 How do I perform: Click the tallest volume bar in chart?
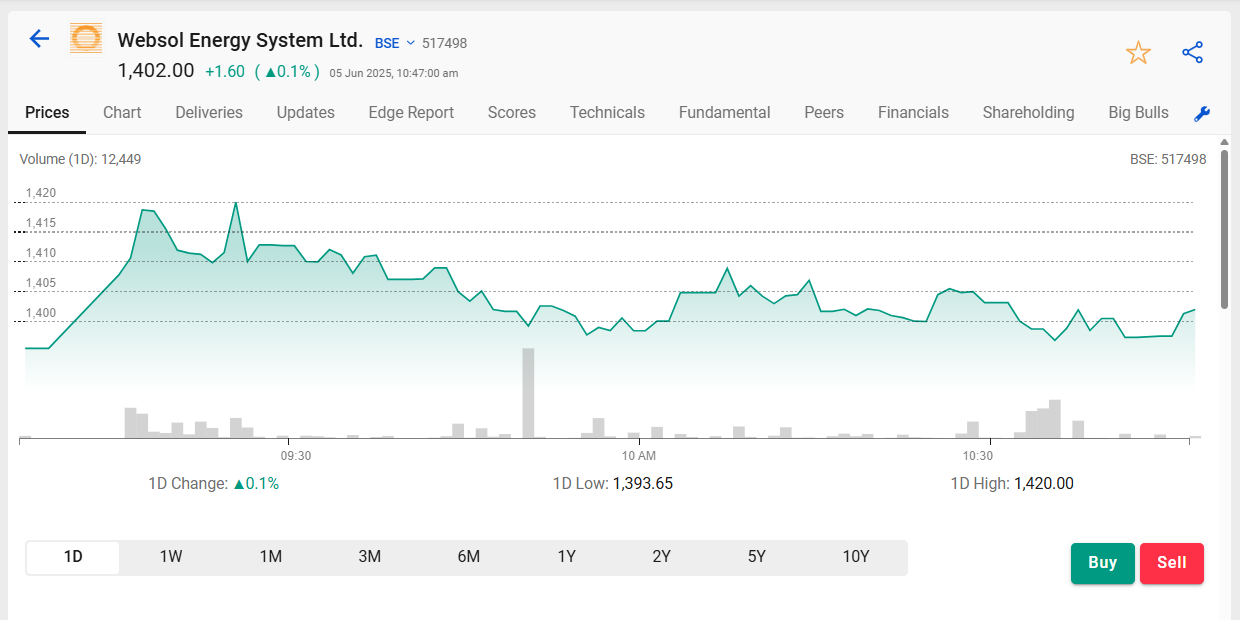(x=528, y=393)
